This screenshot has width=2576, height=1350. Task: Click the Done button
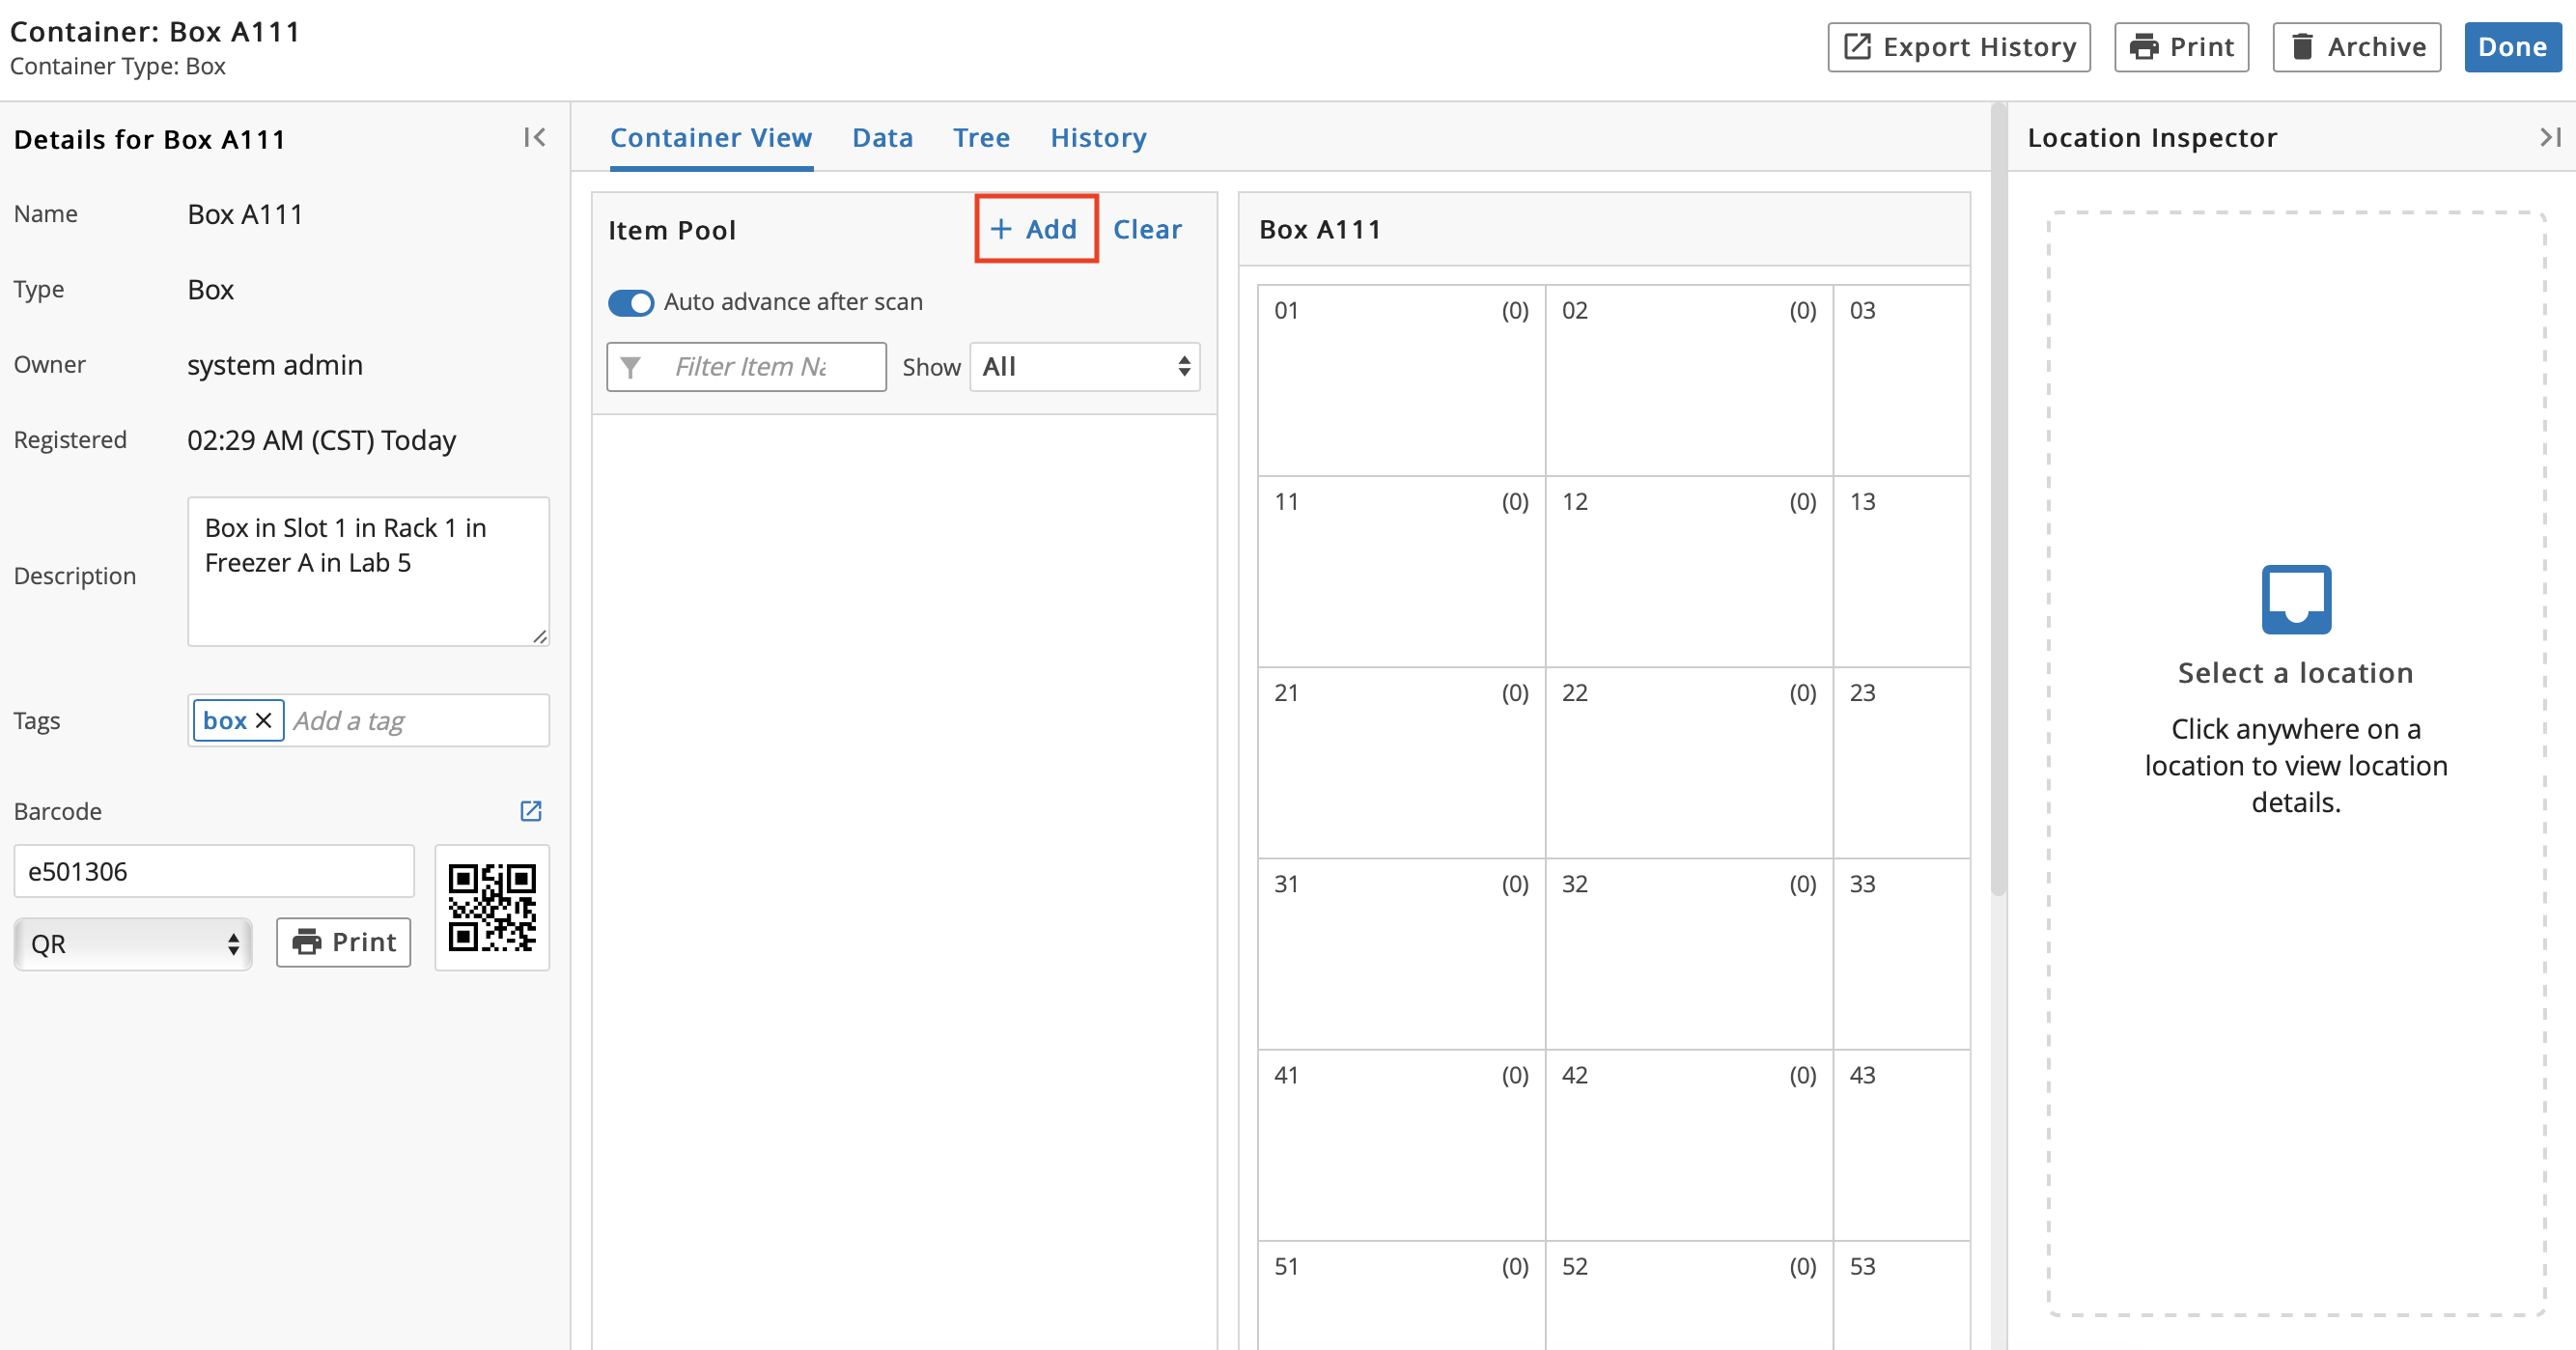click(2512, 47)
